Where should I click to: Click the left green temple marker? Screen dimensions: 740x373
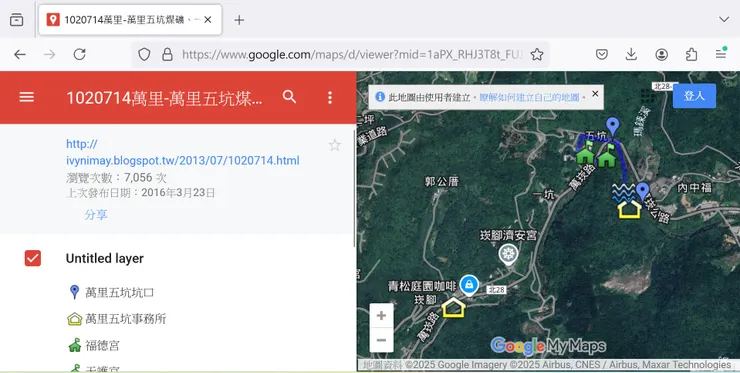pyautogui.click(x=585, y=154)
